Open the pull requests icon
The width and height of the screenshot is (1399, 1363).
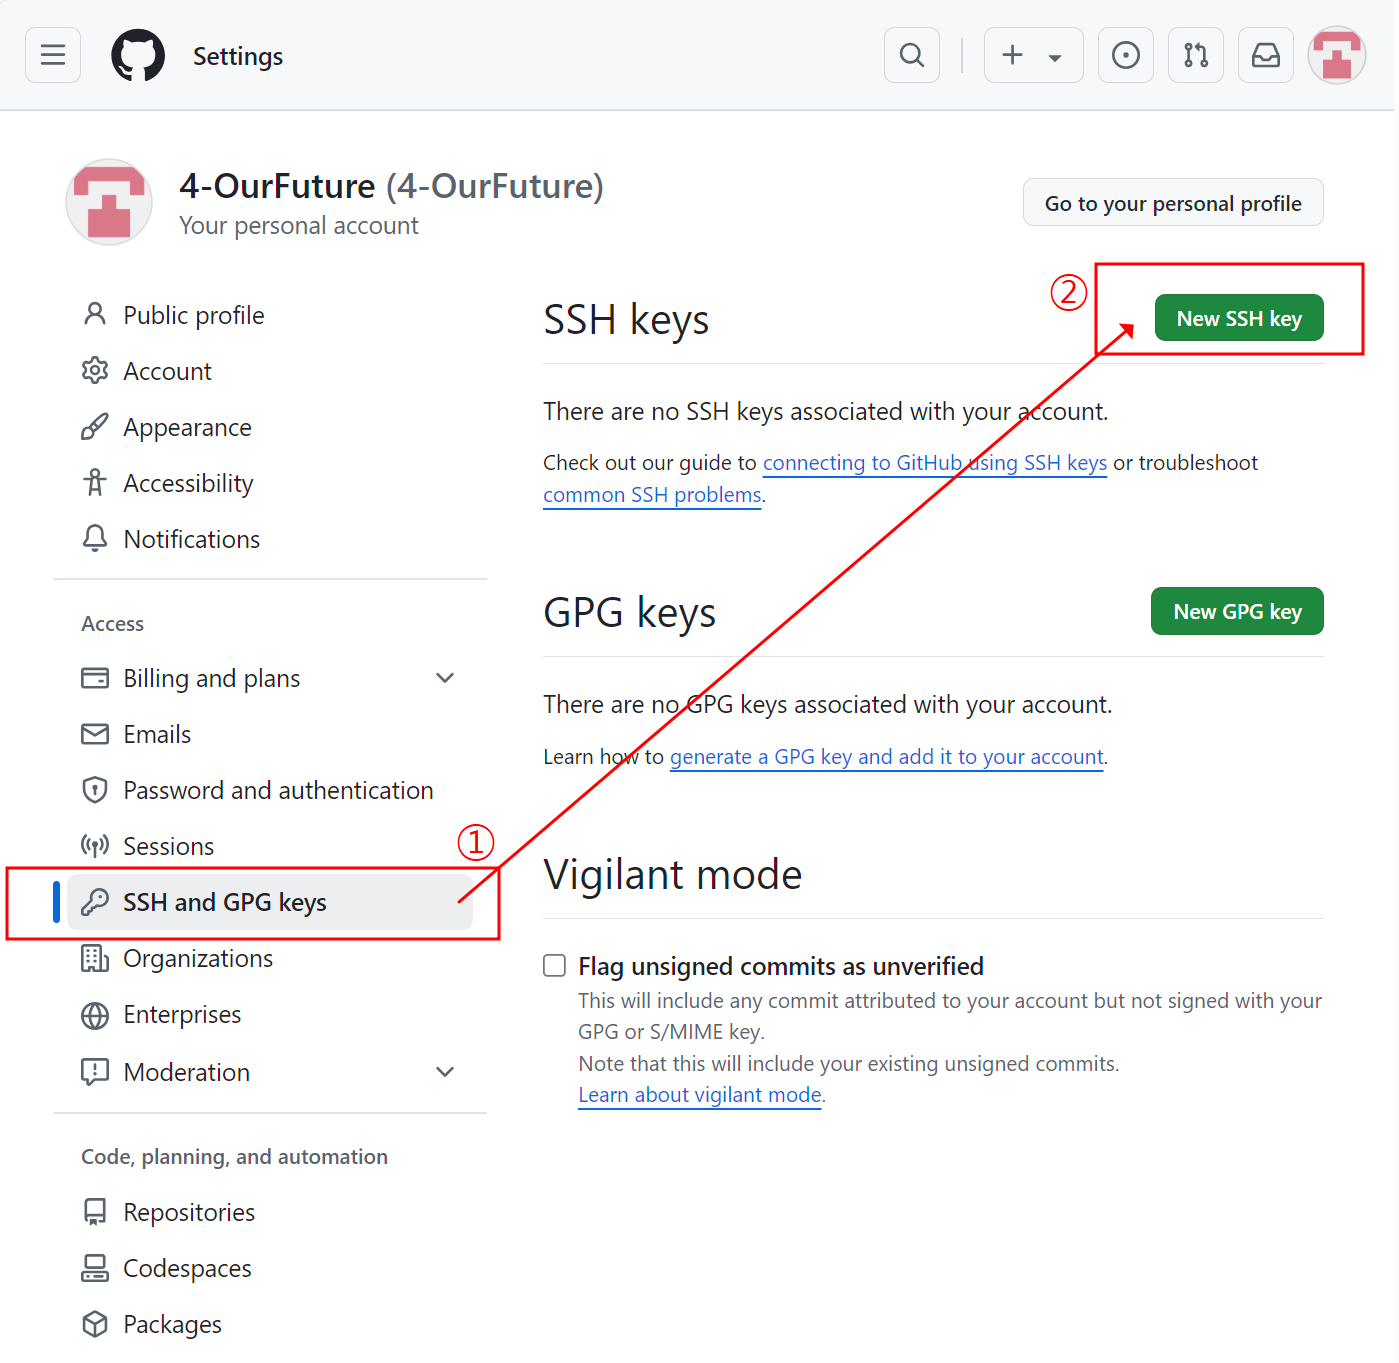1196,55
